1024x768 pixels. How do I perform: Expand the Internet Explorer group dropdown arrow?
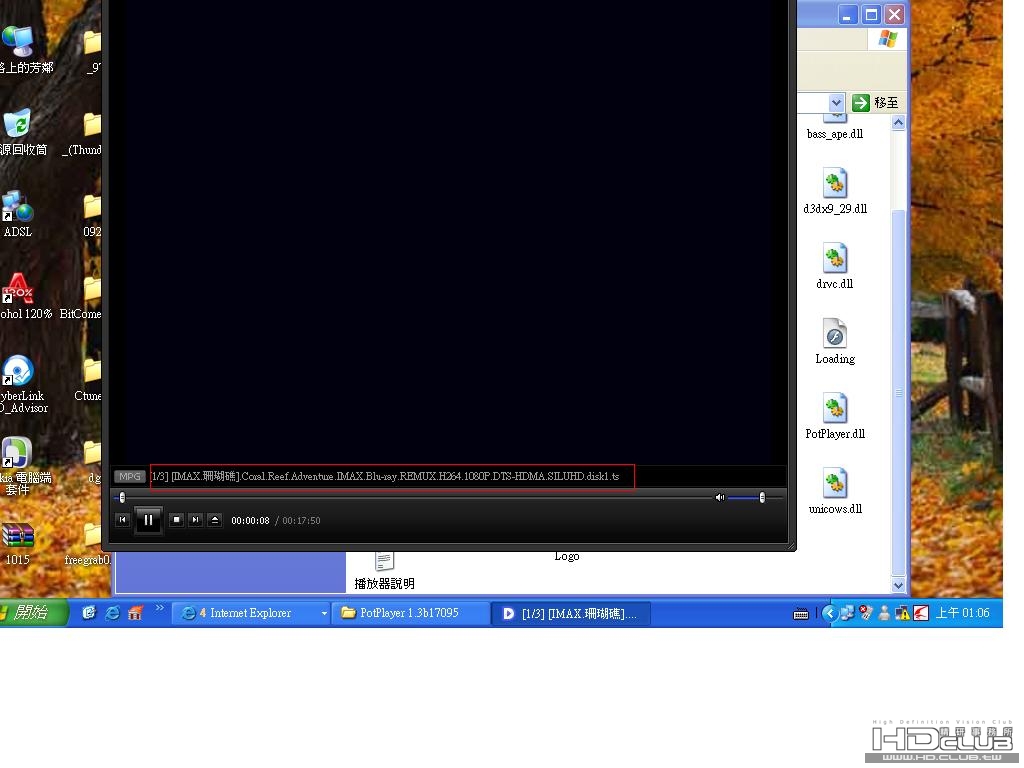(324, 613)
